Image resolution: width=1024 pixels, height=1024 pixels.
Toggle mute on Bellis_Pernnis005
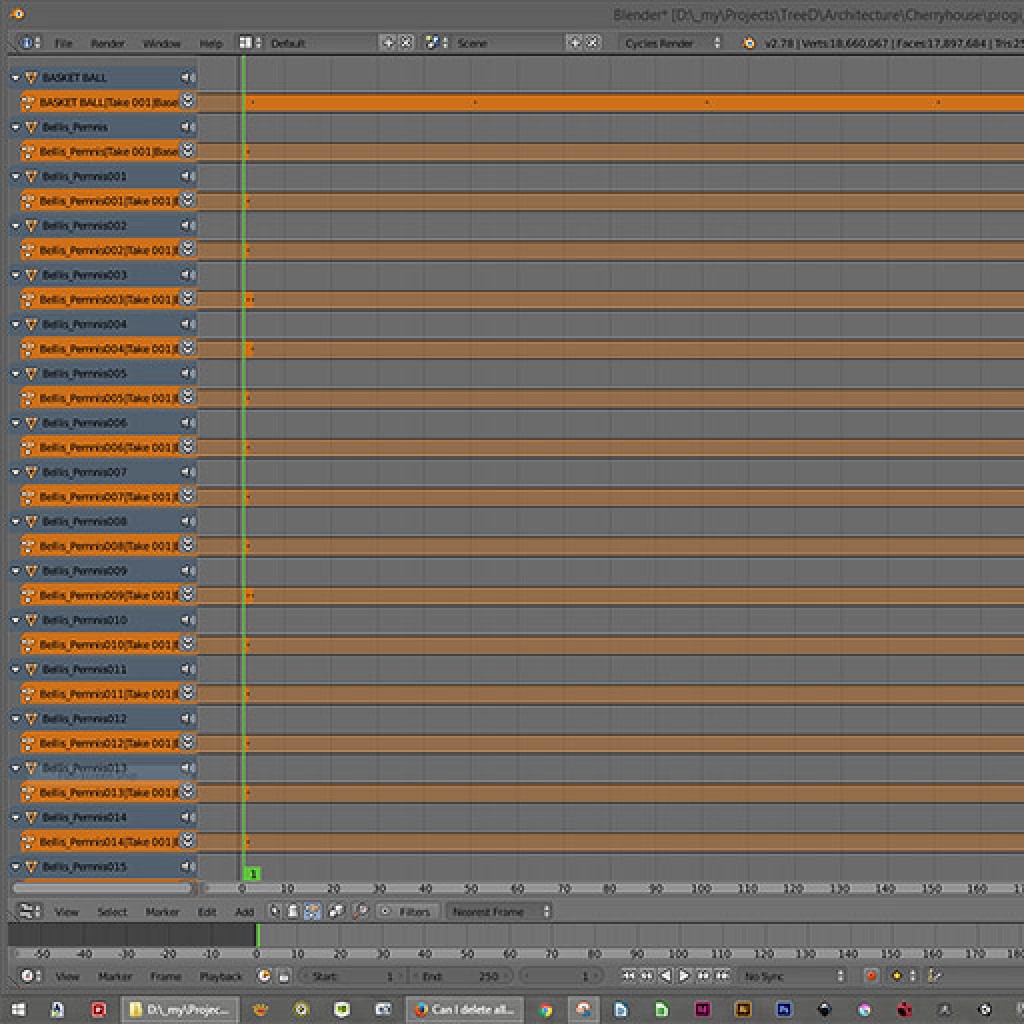tap(187, 373)
